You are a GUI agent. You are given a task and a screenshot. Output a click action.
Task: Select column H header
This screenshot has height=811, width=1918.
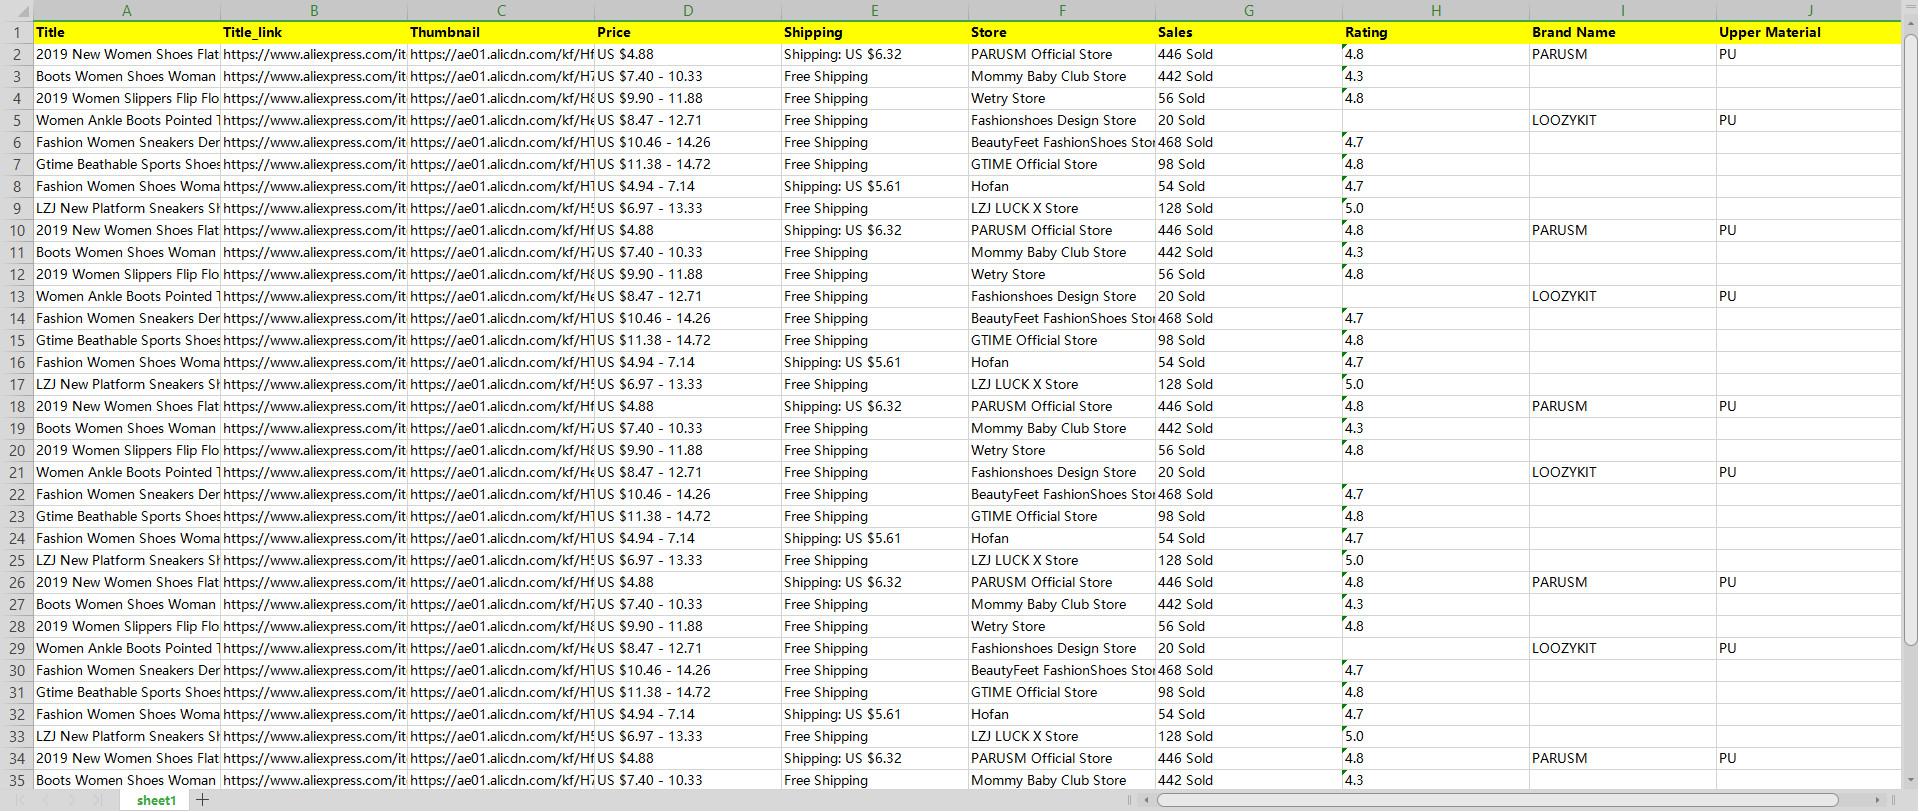pyautogui.click(x=1436, y=11)
